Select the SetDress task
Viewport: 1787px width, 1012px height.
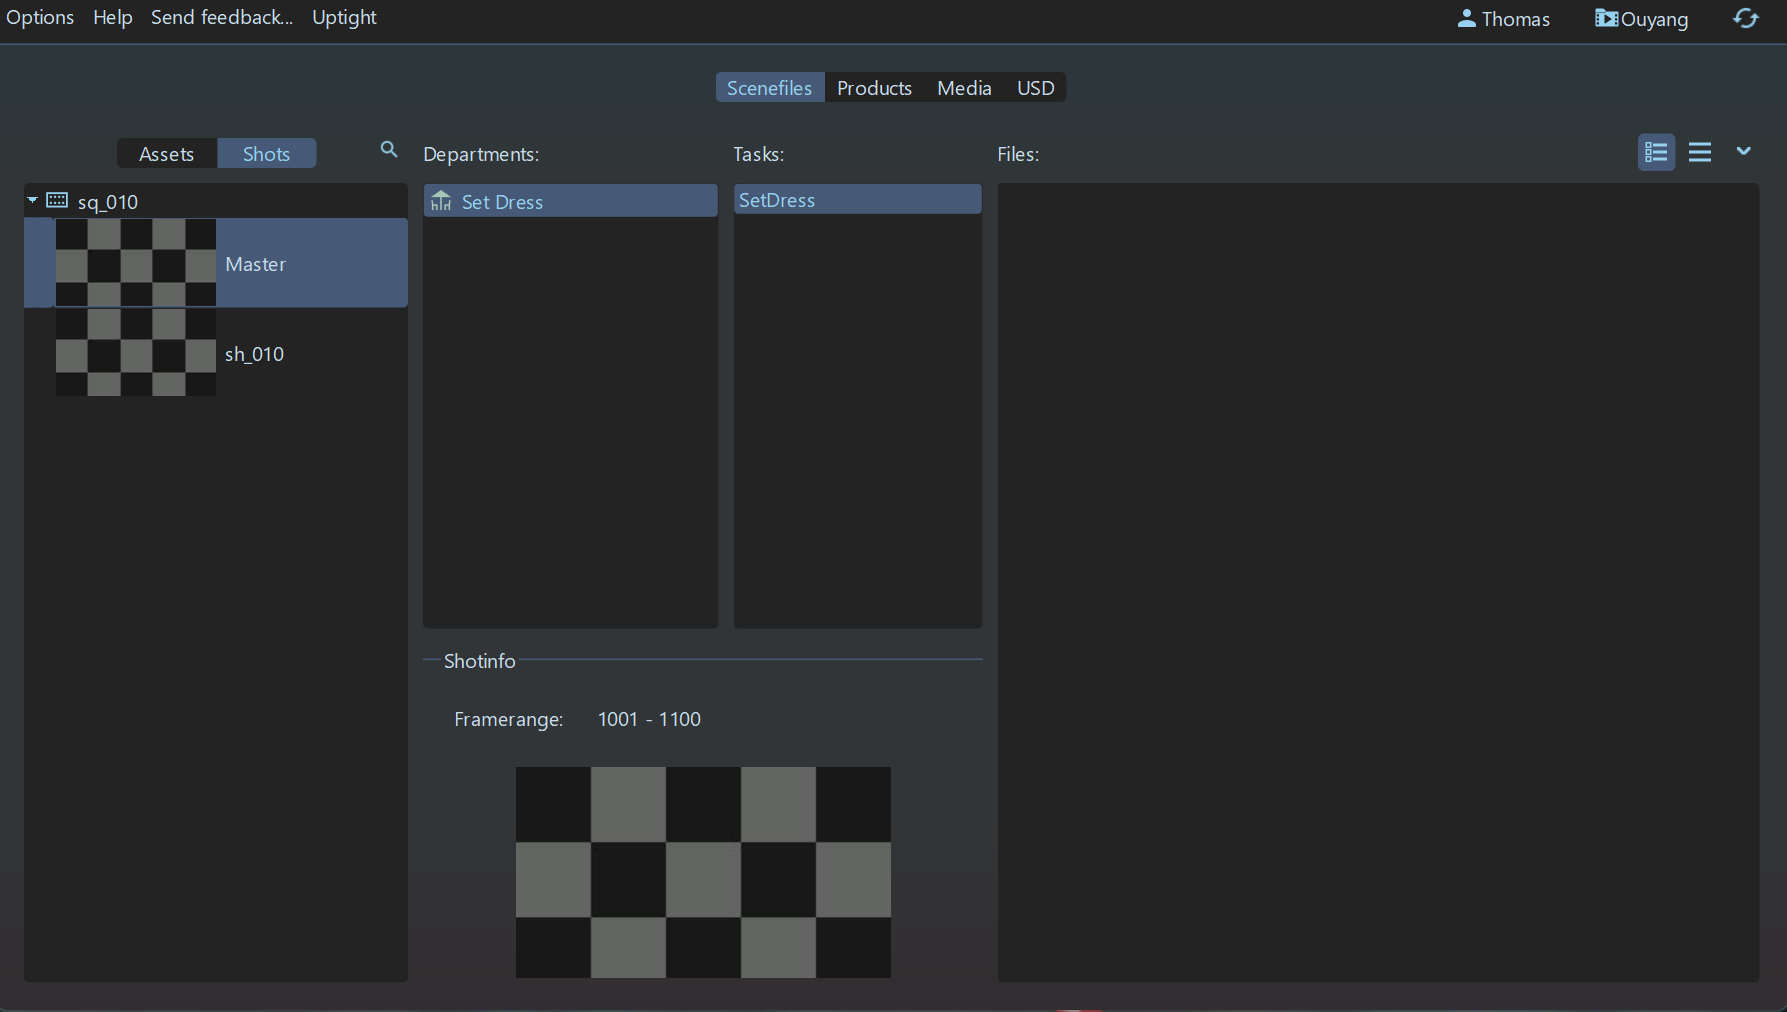777,200
